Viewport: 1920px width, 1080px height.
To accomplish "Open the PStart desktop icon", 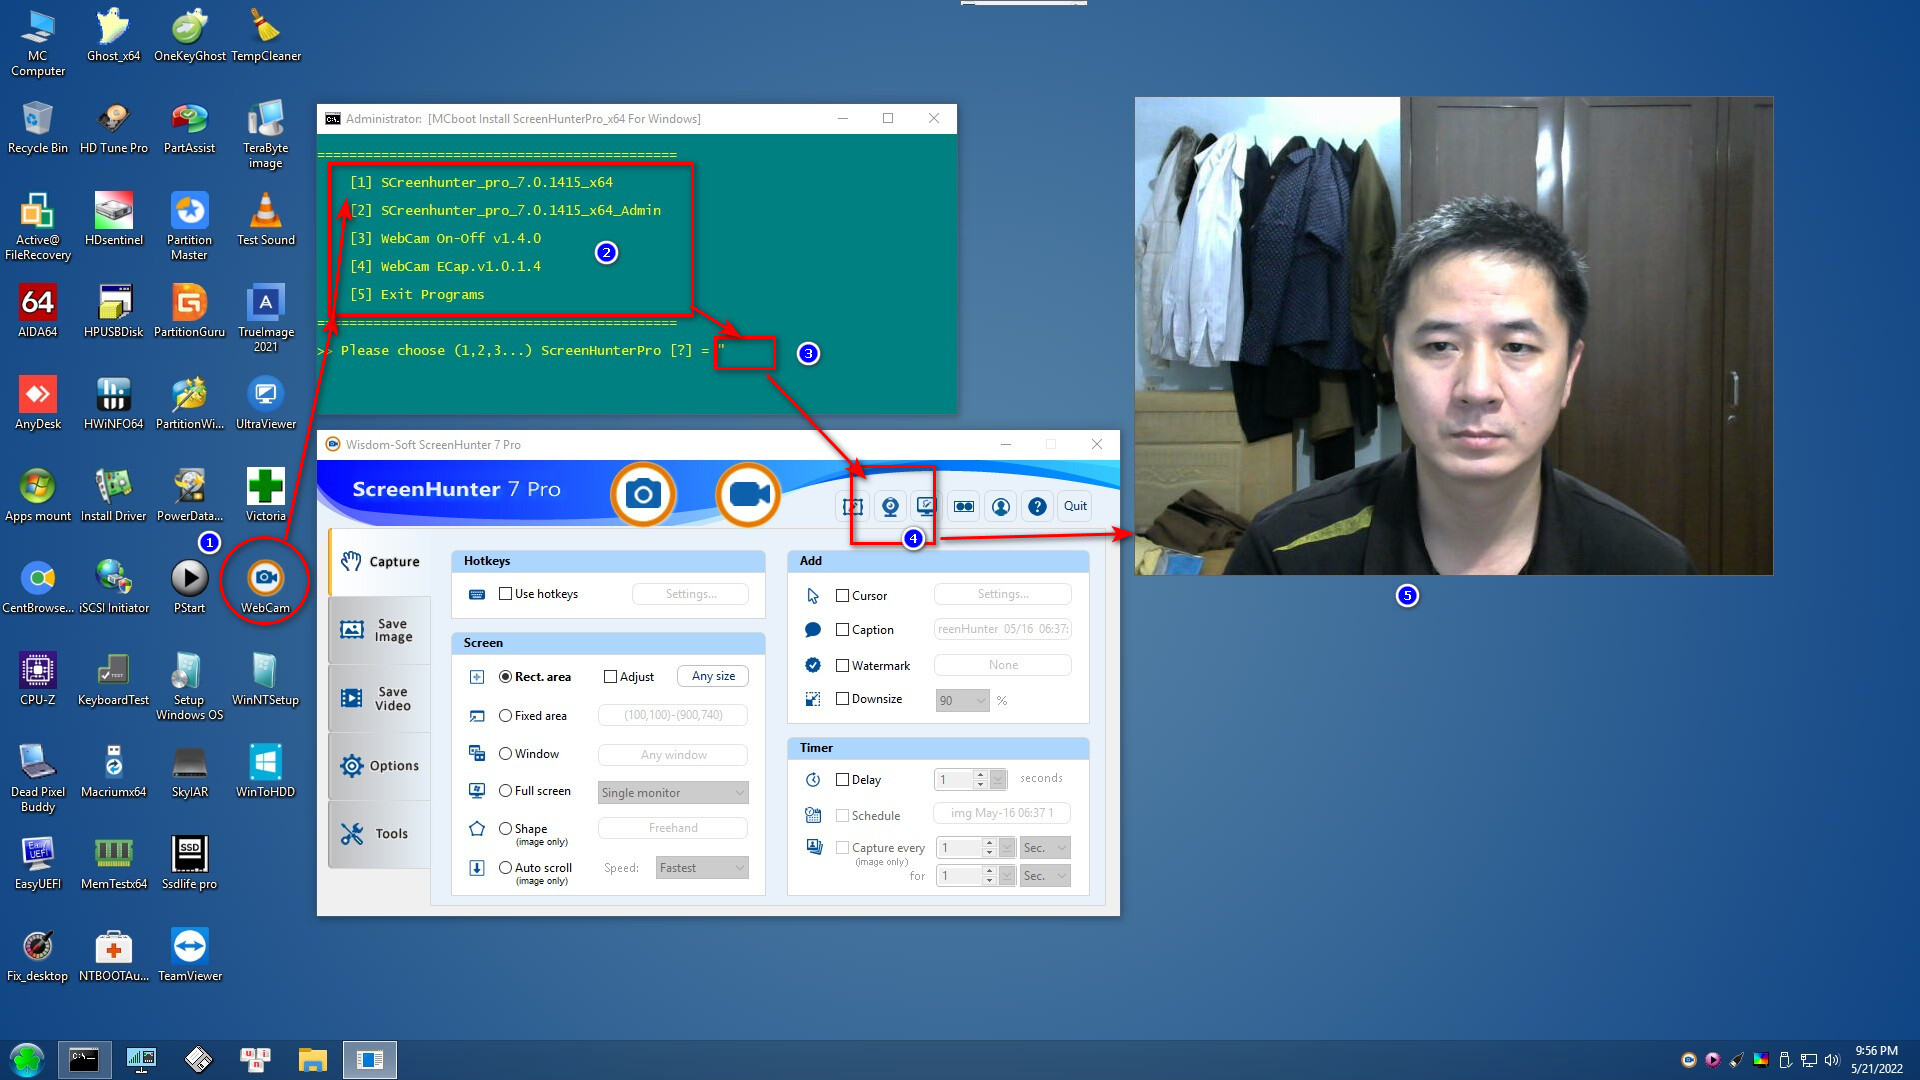I will (x=189, y=587).
